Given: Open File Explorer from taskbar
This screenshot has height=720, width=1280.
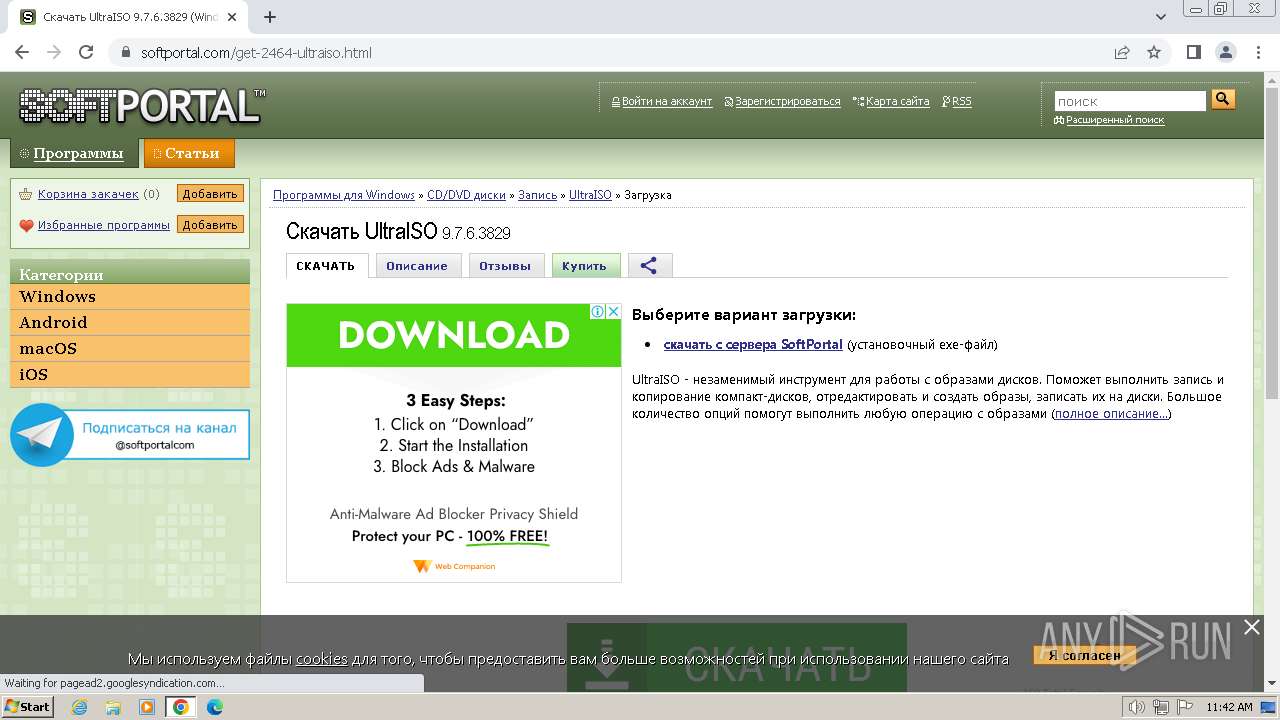Looking at the screenshot, I should [x=113, y=707].
